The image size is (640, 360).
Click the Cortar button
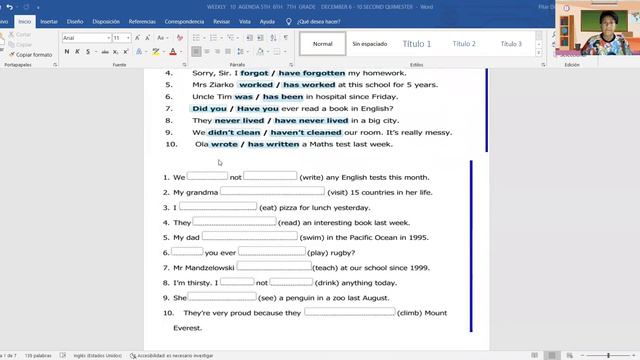[x=20, y=35]
